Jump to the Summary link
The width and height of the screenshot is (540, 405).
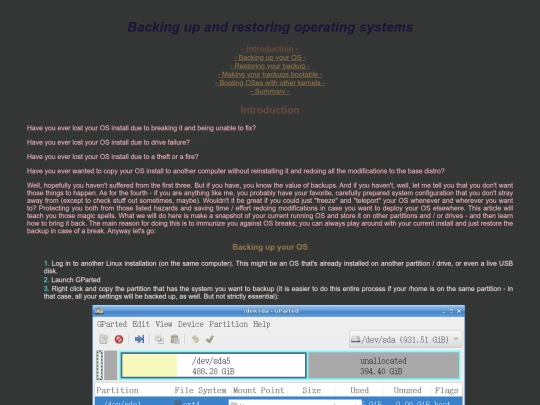pyautogui.click(x=270, y=91)
